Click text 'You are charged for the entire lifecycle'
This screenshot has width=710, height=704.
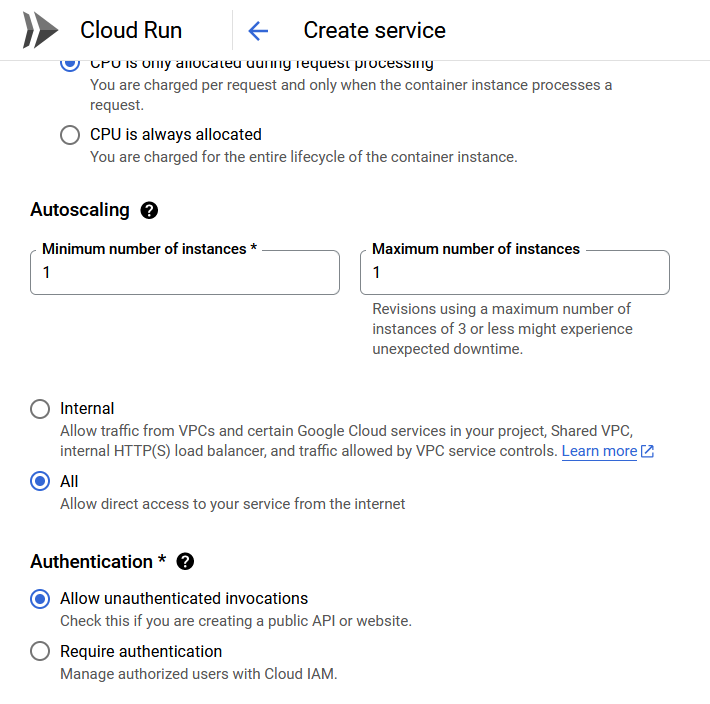coord(217,157)
